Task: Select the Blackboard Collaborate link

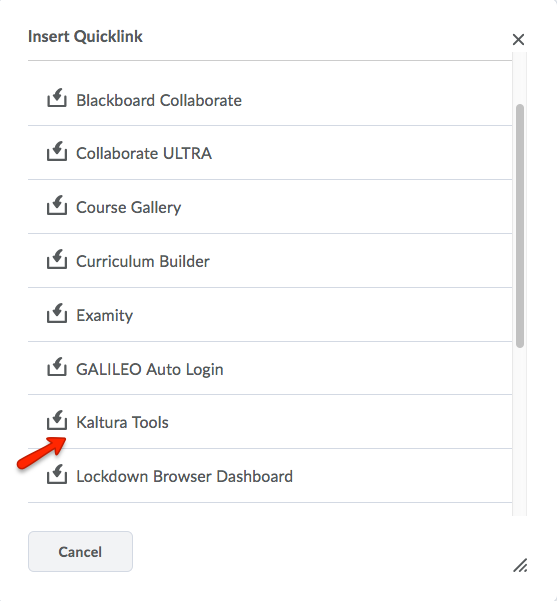Action: tap(159, 100)
